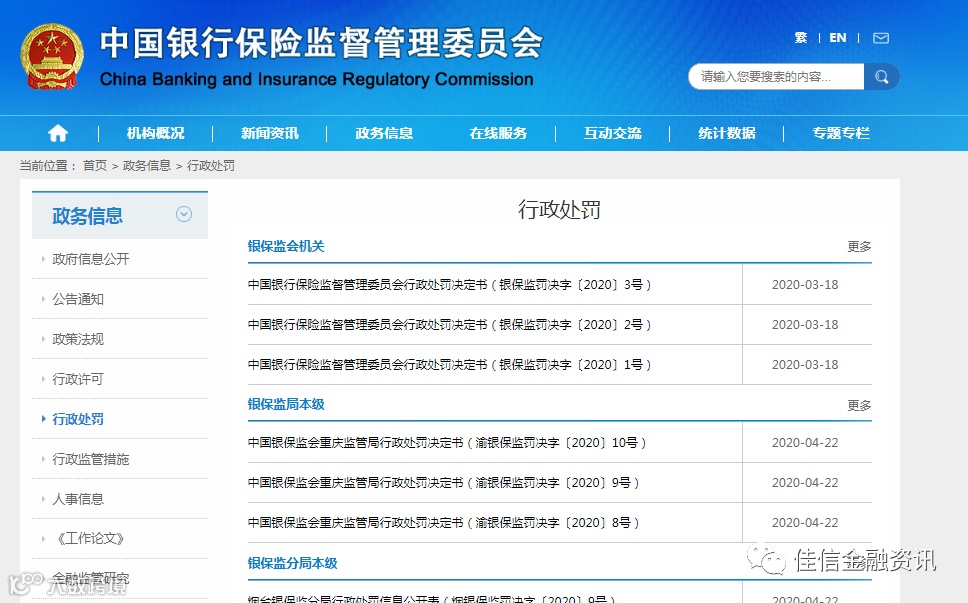Click the 中国银行保险监督管理委员会 header title

click(x=321, y=43)
